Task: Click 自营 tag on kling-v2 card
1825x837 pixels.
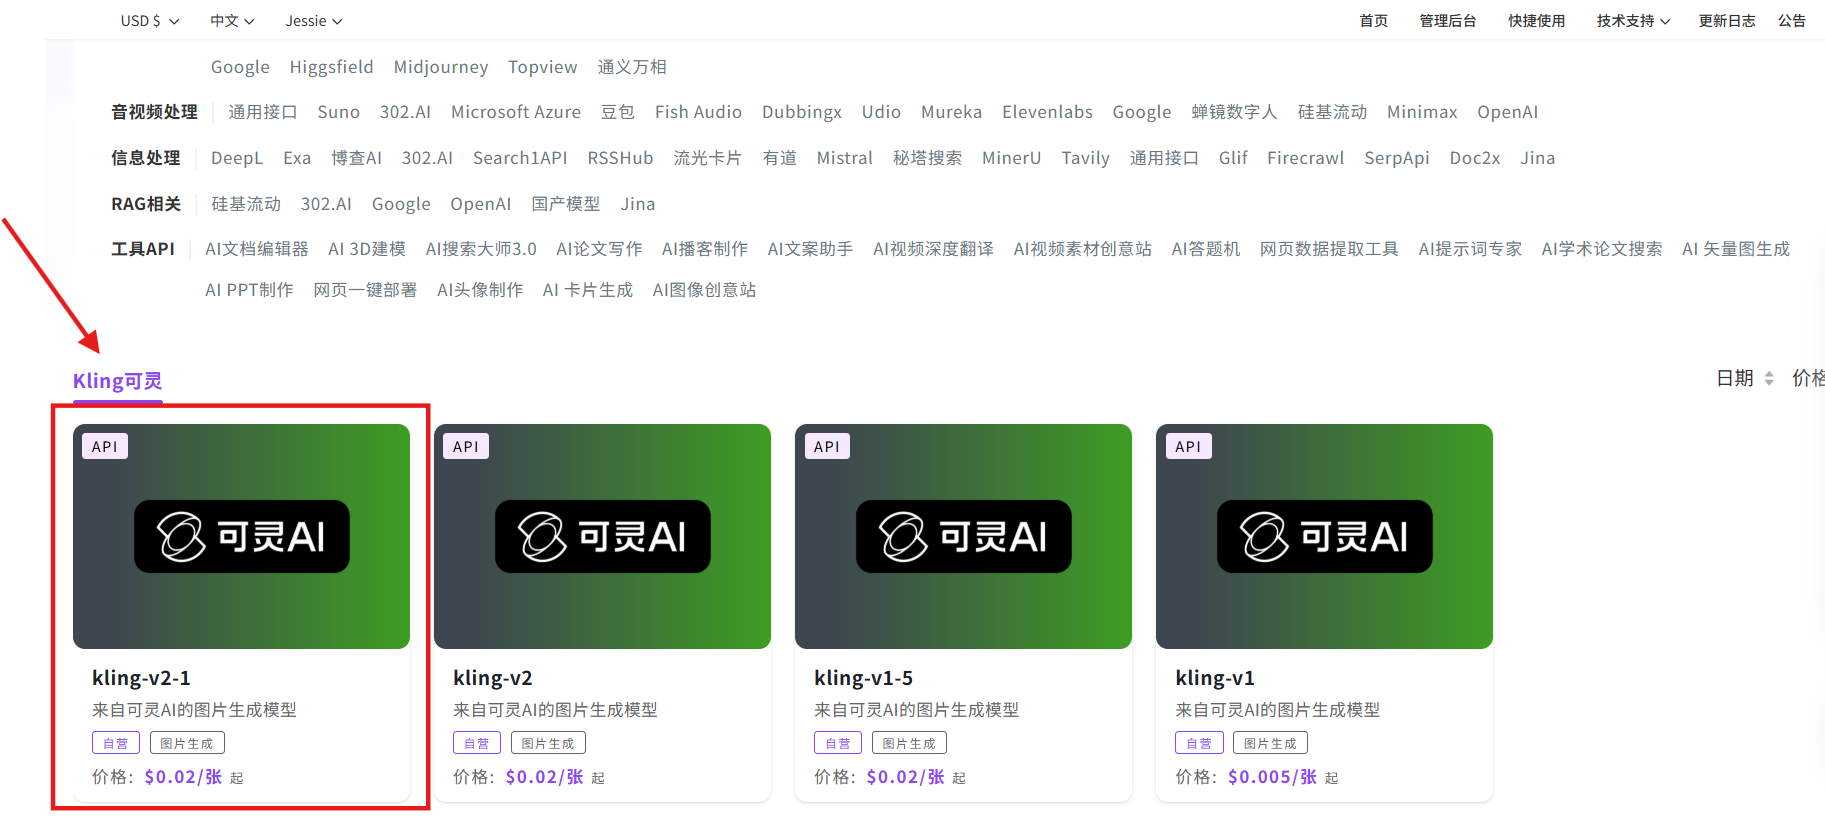Action: [477, 743]
